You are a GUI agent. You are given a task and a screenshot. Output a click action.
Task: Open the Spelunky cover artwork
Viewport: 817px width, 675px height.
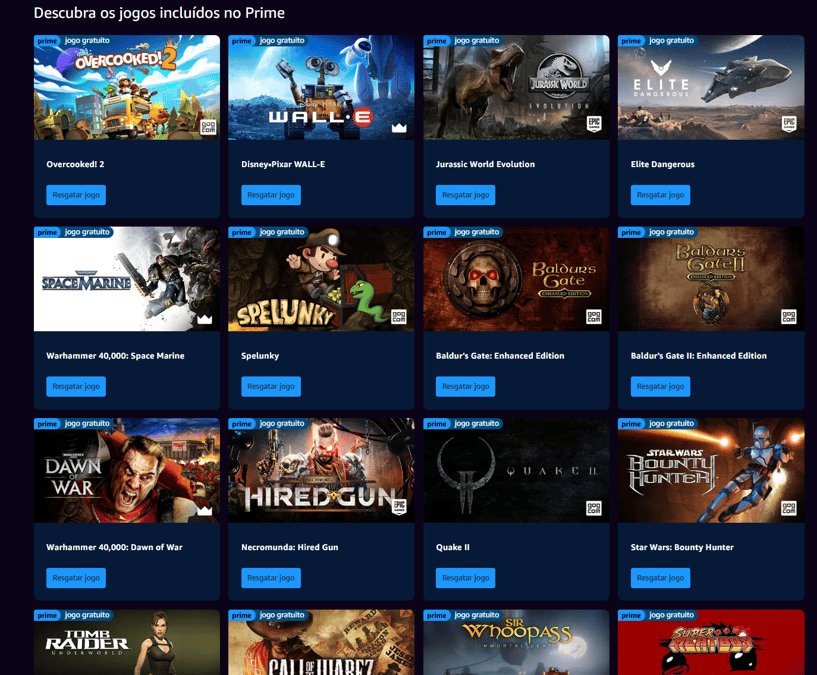321,279
